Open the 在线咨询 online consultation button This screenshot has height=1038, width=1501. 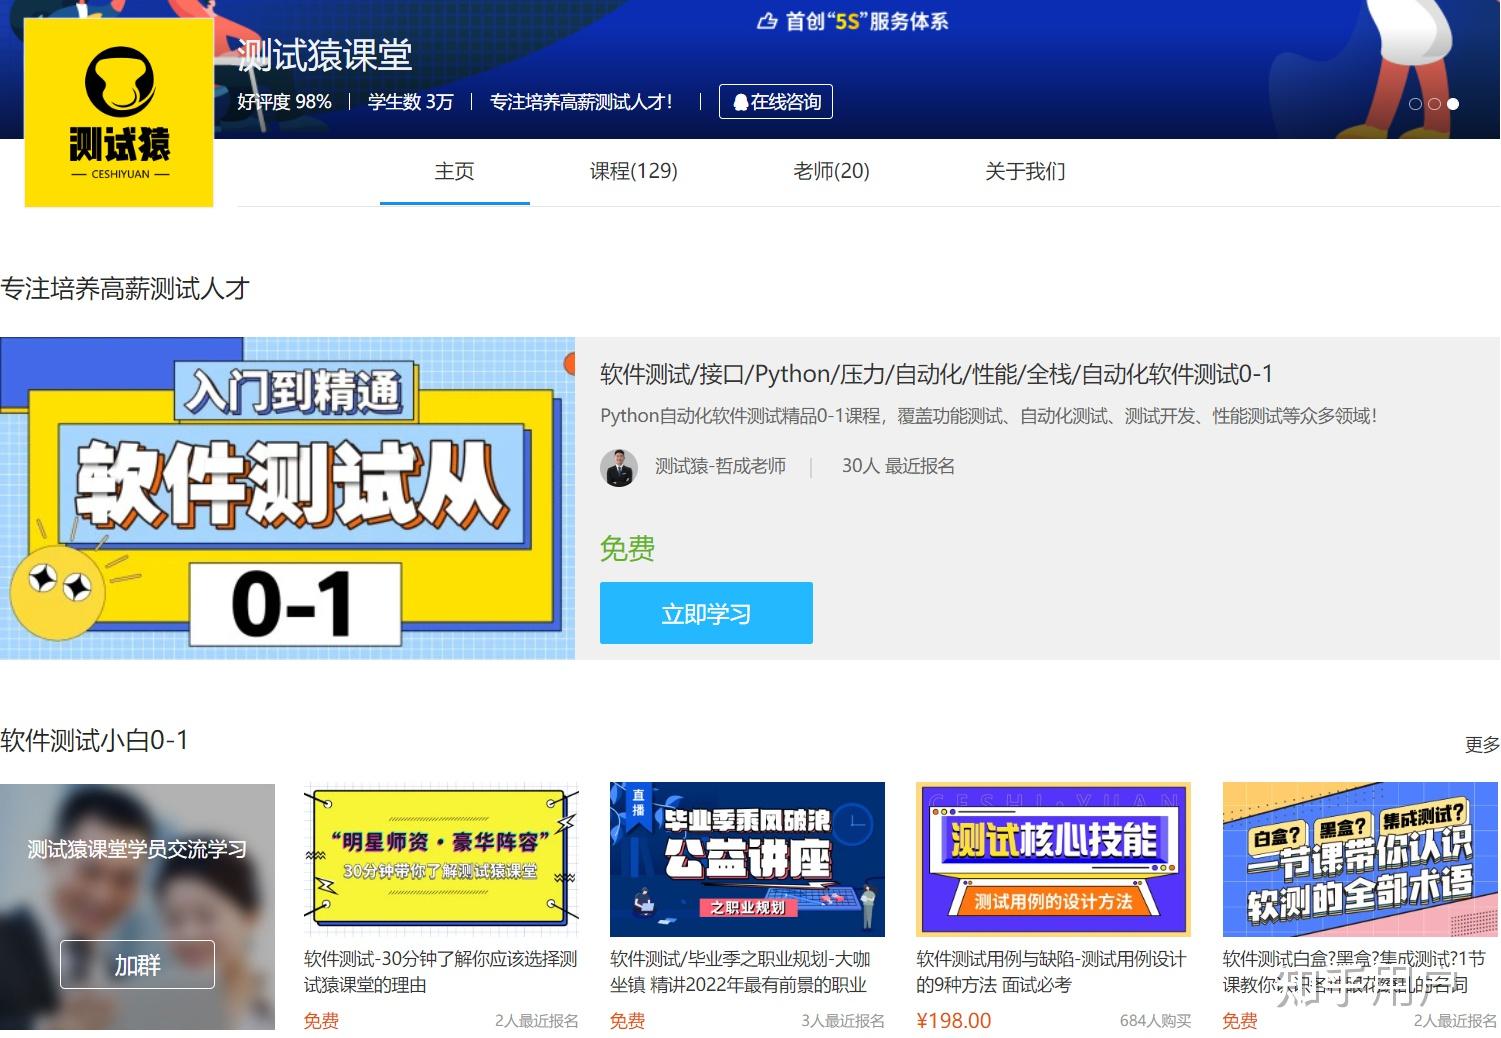tap(776, 102)
